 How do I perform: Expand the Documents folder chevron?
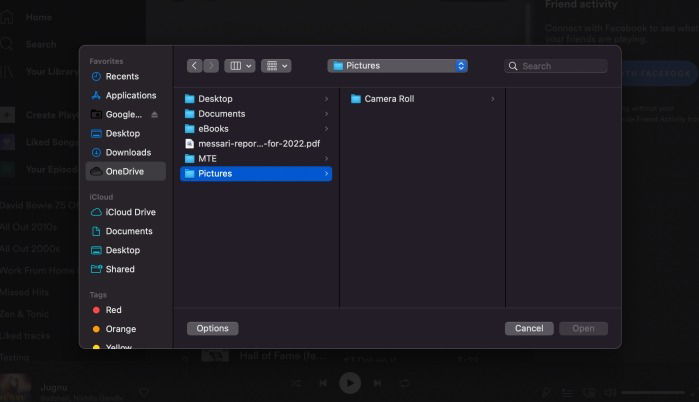326,114
